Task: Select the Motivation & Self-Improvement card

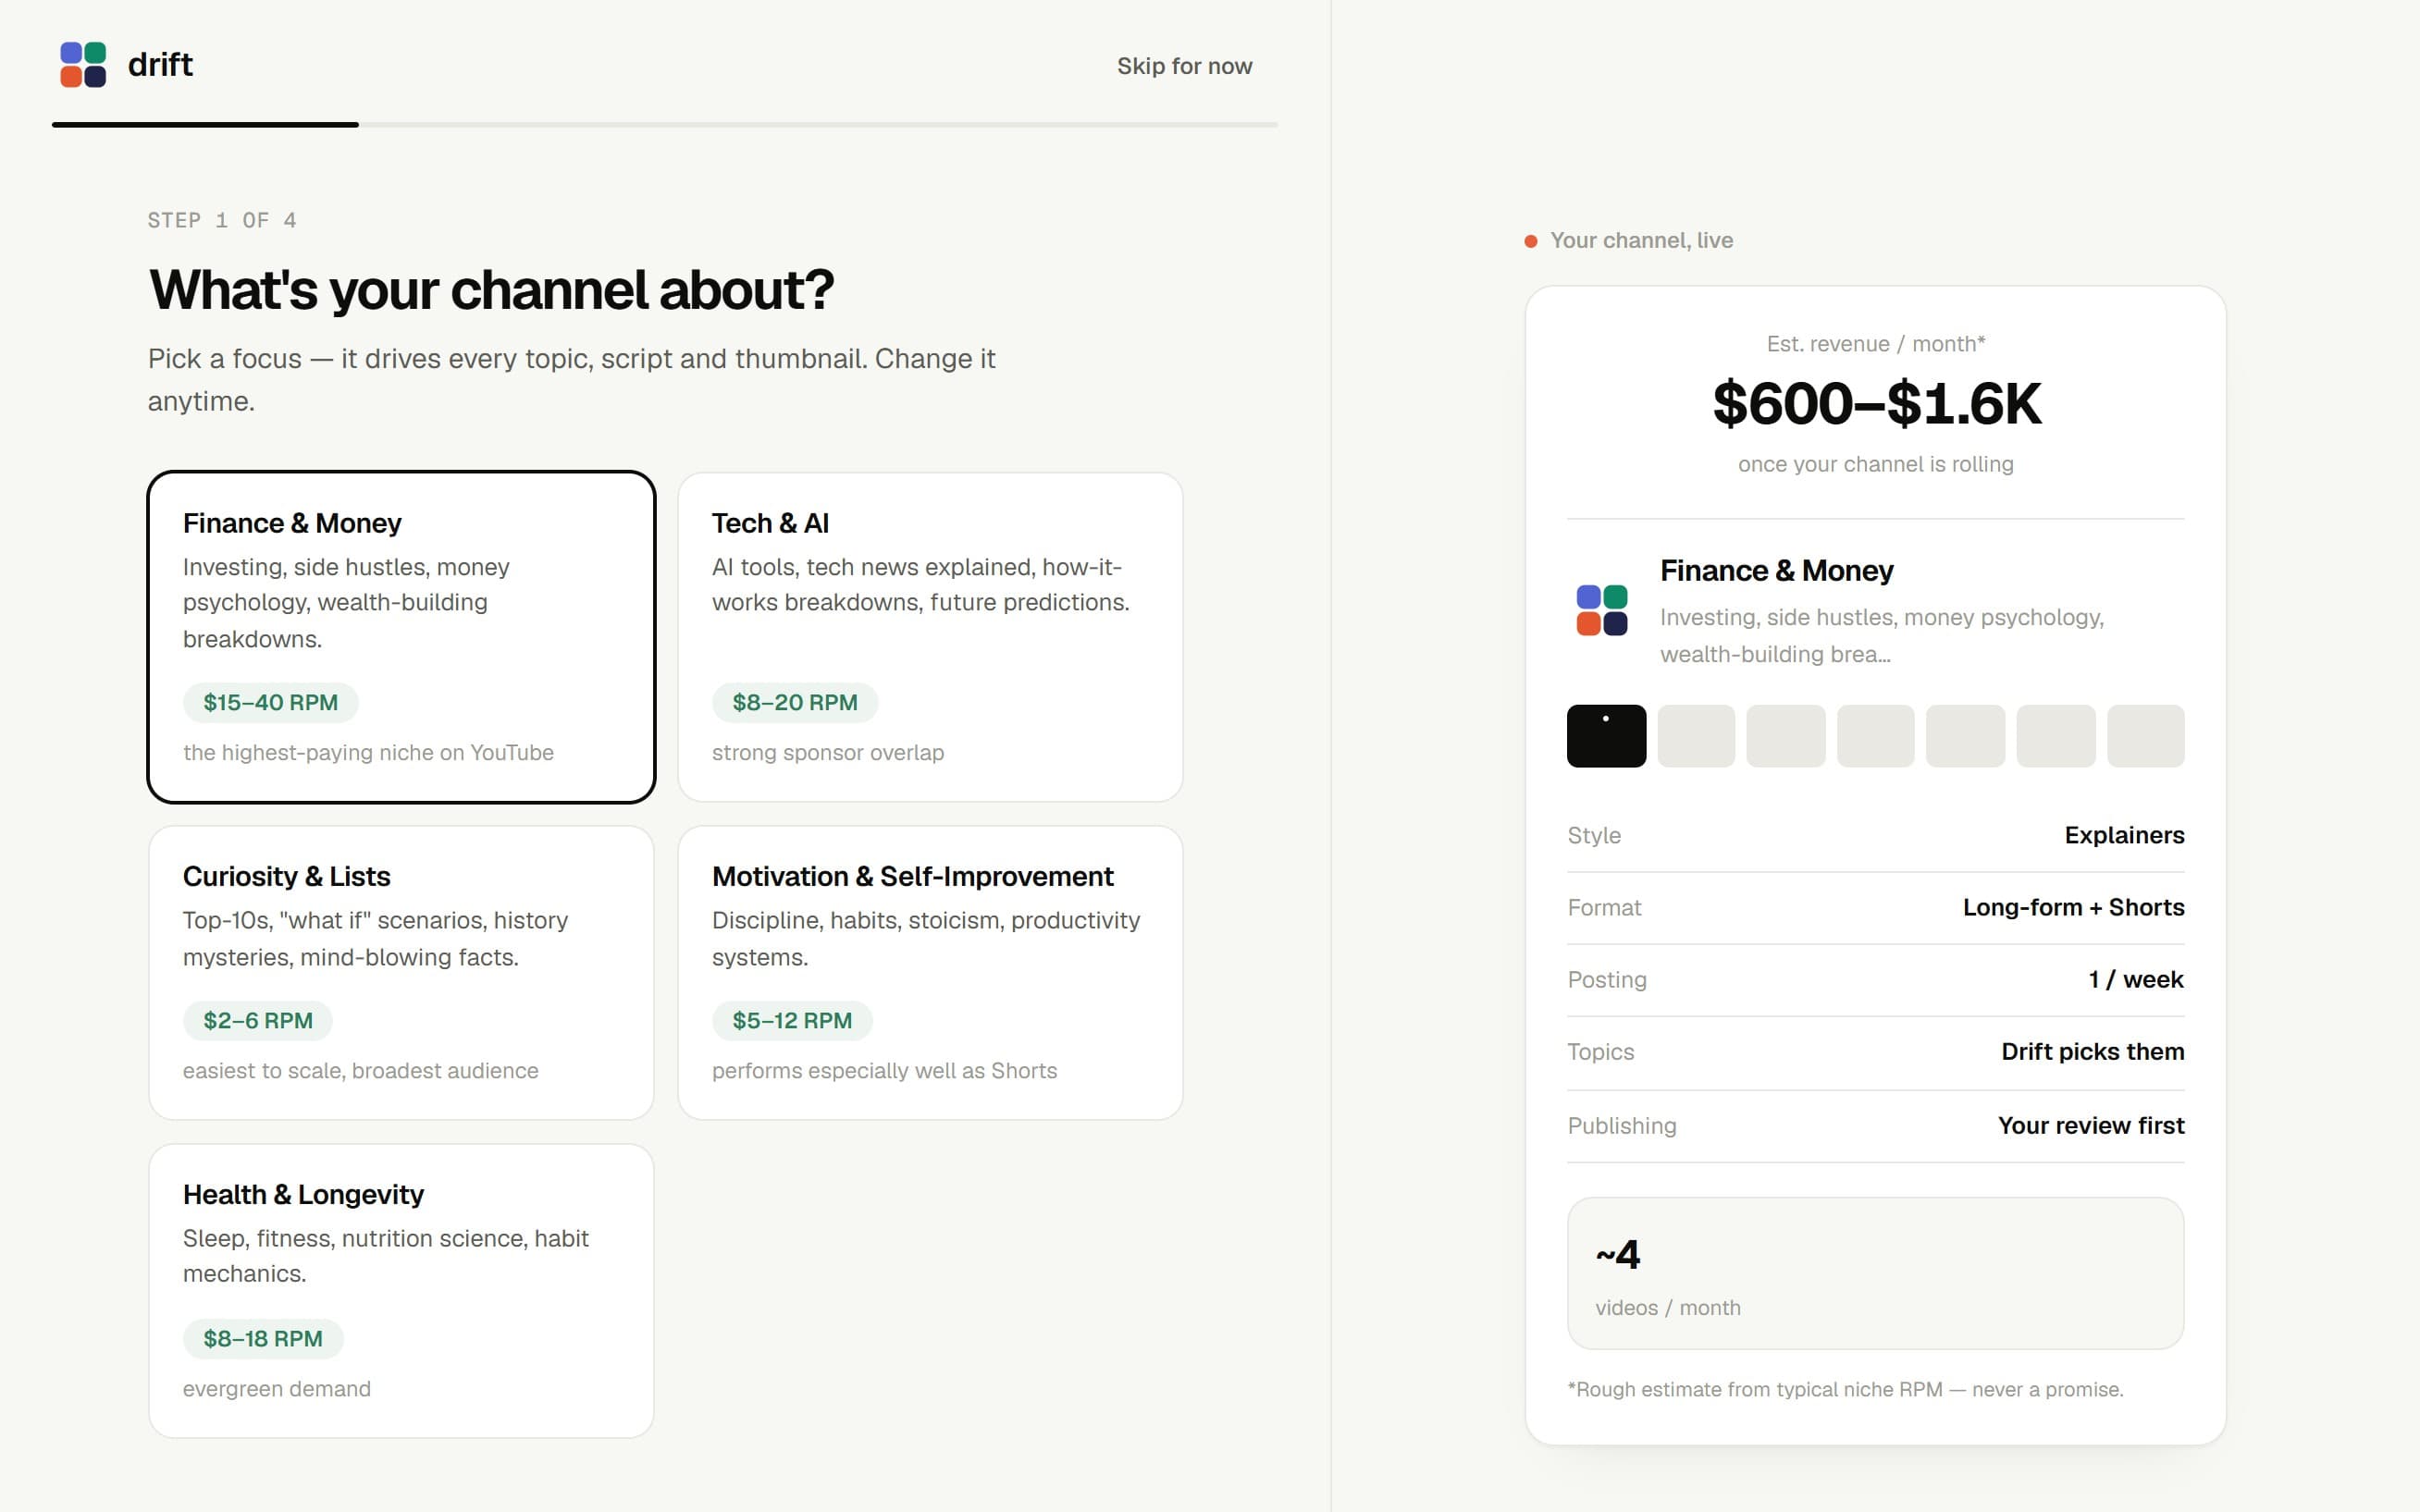Action: [930, 973]
